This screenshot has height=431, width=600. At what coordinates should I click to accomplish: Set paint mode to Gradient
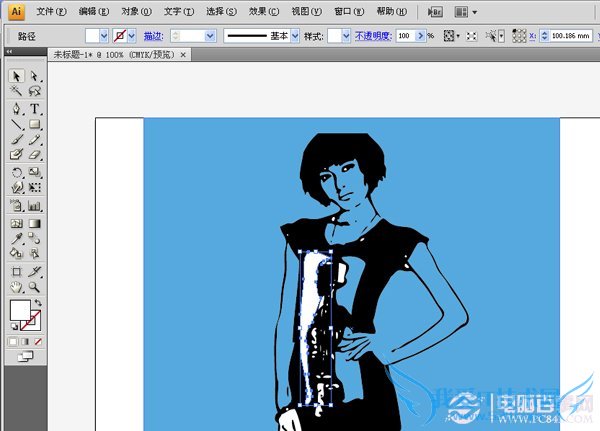pyautogui.click(x=25, y=341)
